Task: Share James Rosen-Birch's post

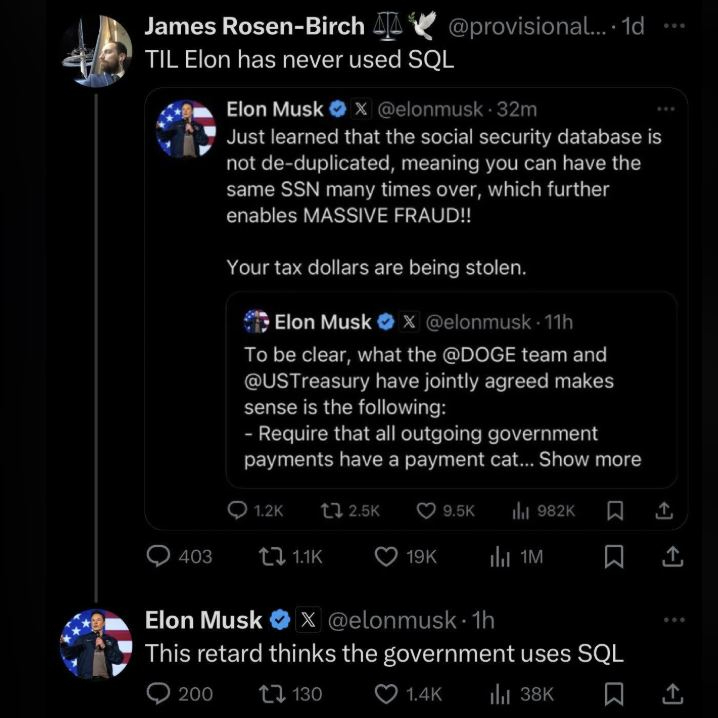Action: (673, 556)
